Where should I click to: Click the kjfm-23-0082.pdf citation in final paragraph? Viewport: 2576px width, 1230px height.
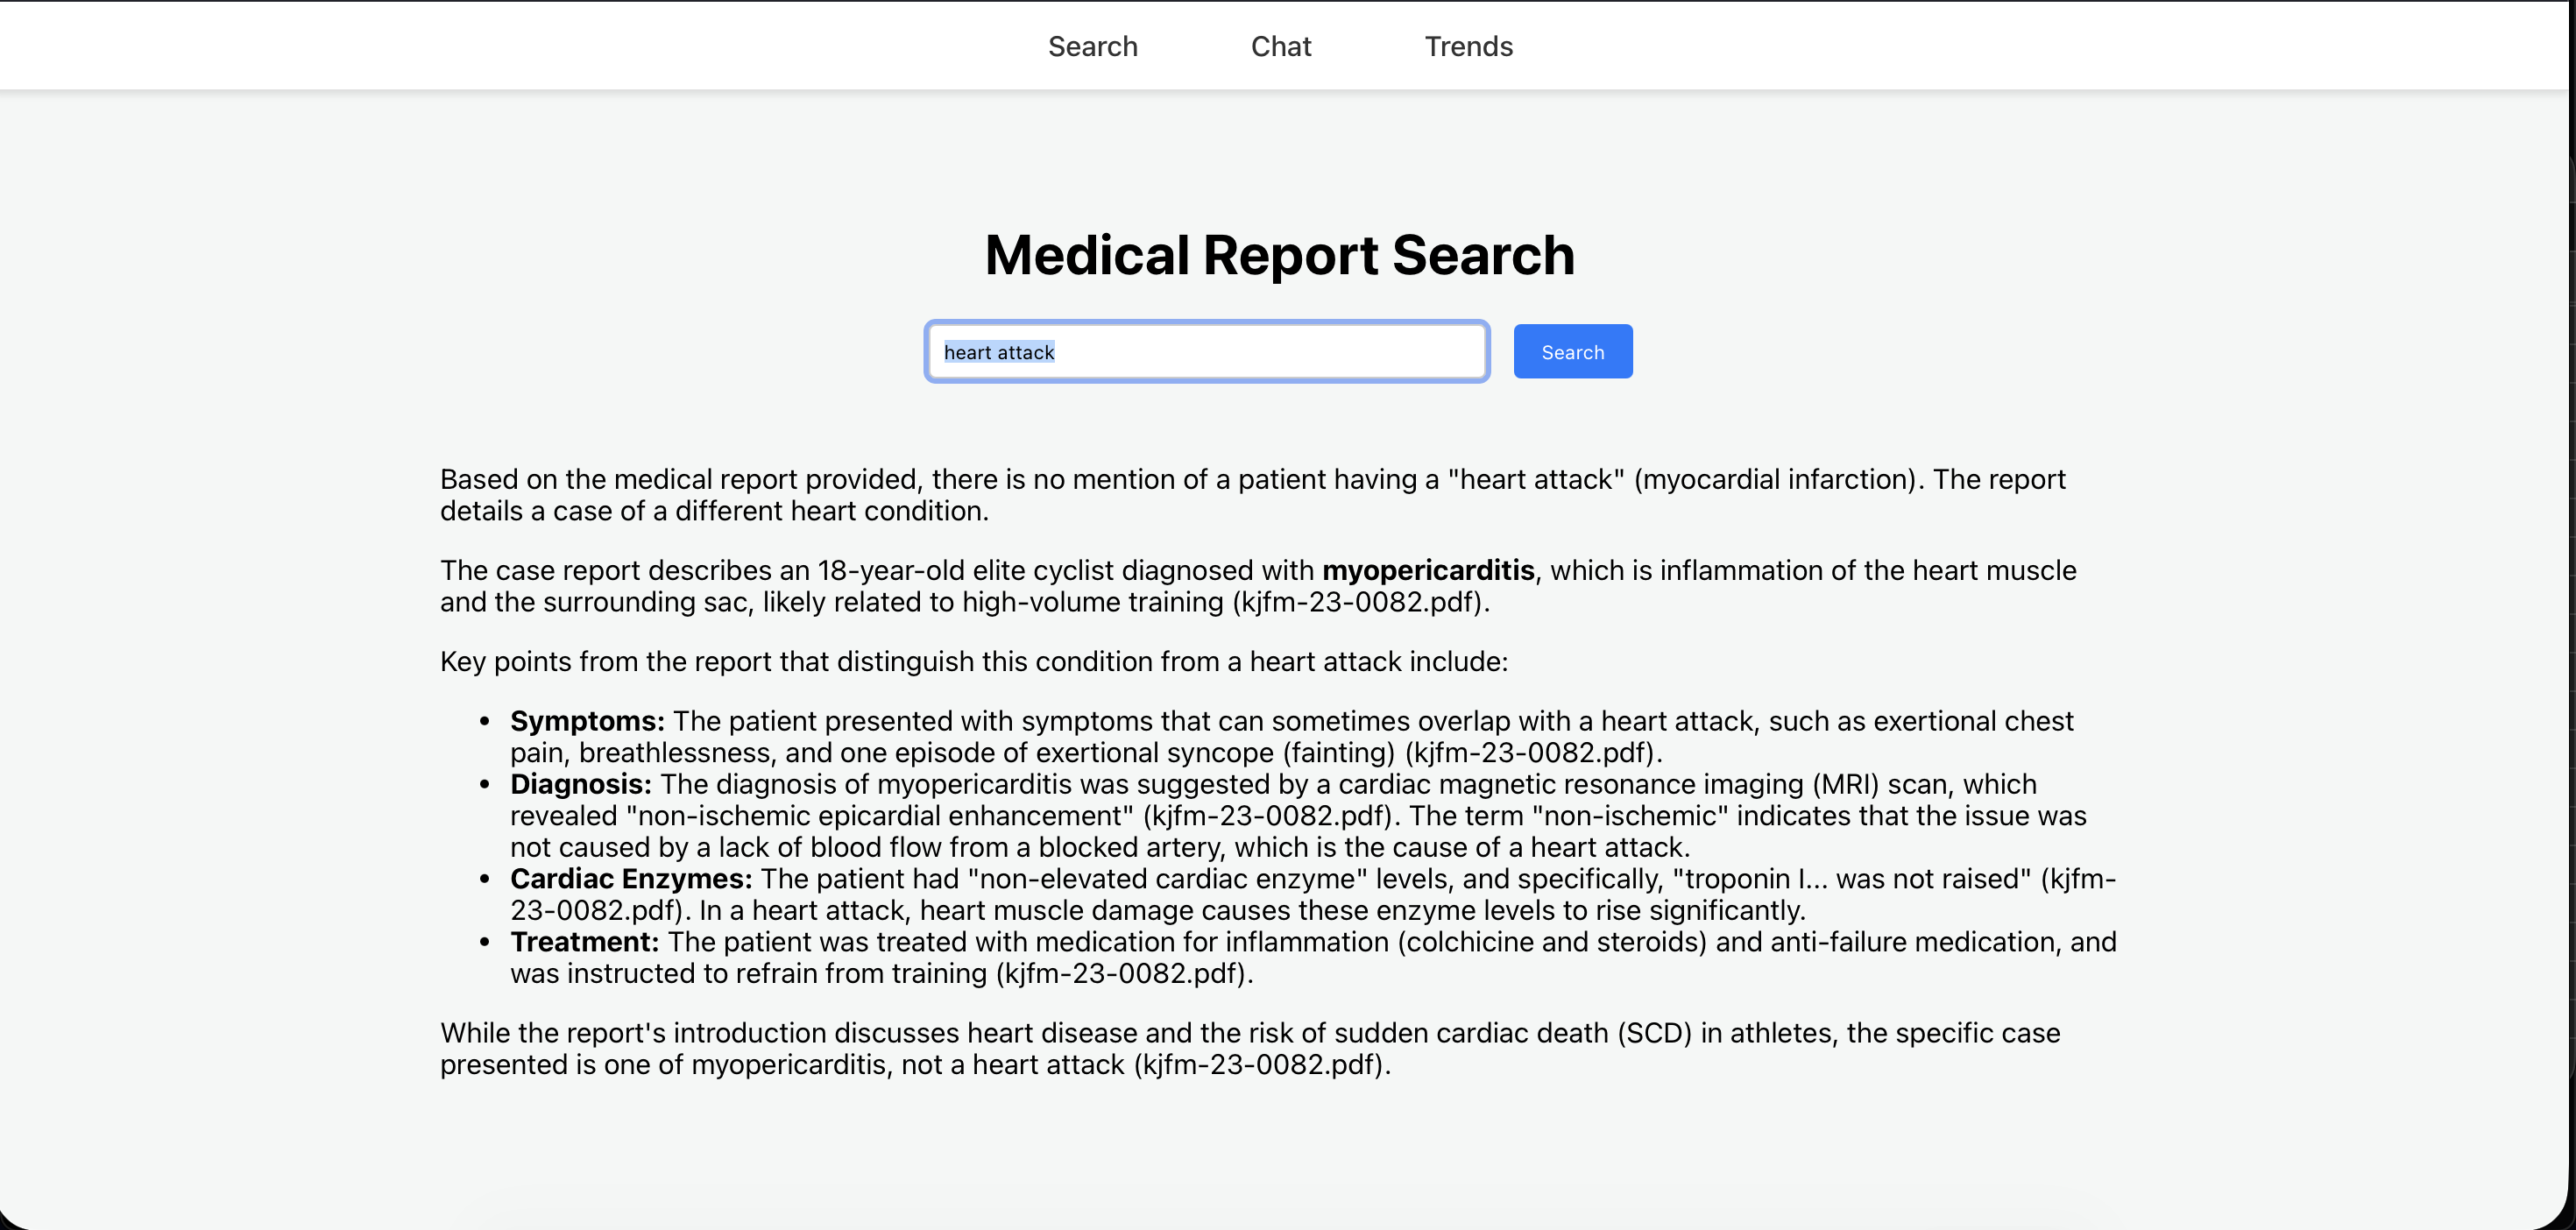pyautogui.click(x=1262, y=1064)
